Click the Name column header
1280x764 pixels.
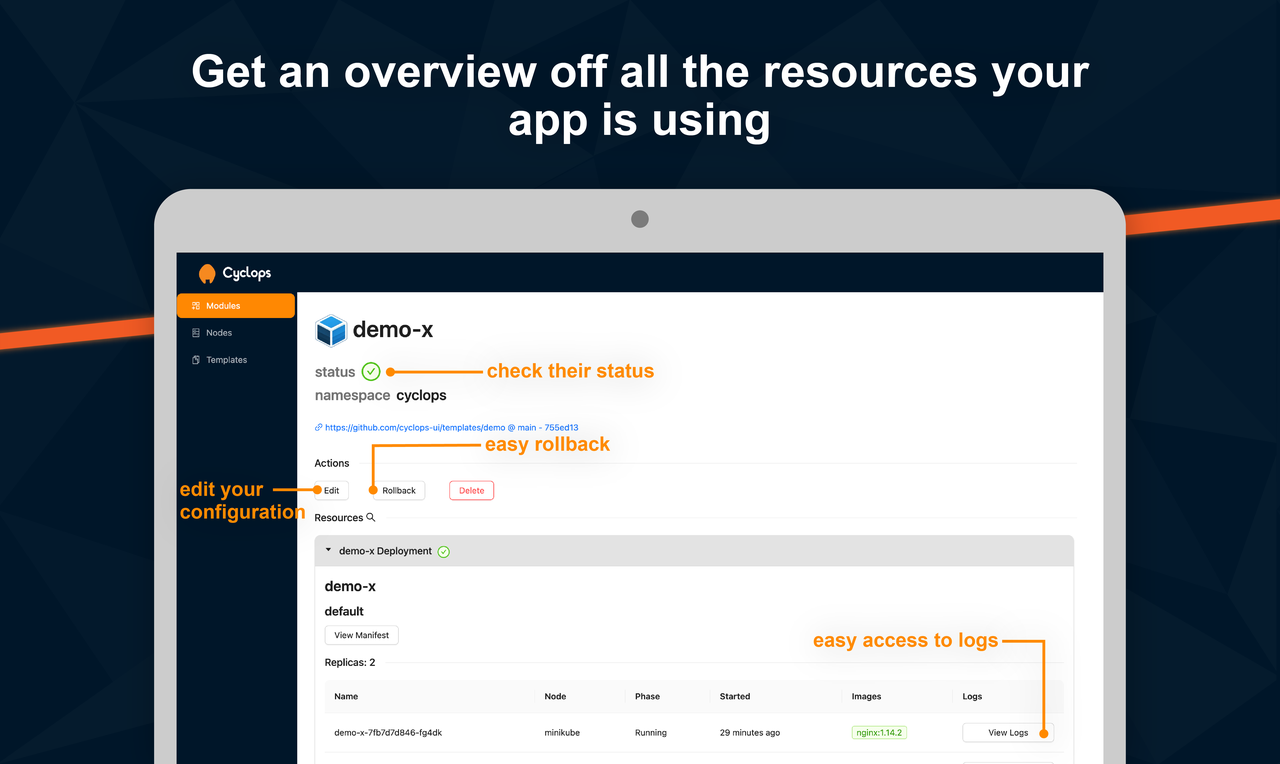(x=346, y=696)
